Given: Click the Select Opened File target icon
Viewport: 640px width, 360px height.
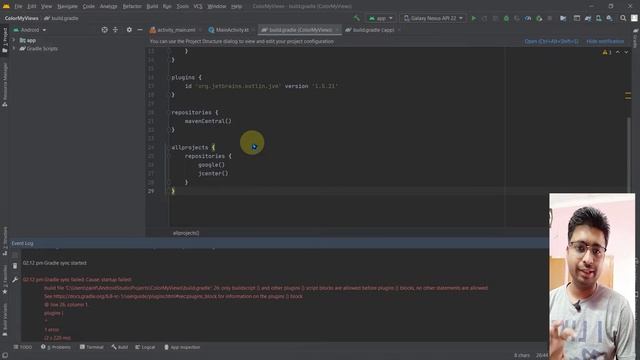Looking at the screenshot, I should click(x=104, y=30).
